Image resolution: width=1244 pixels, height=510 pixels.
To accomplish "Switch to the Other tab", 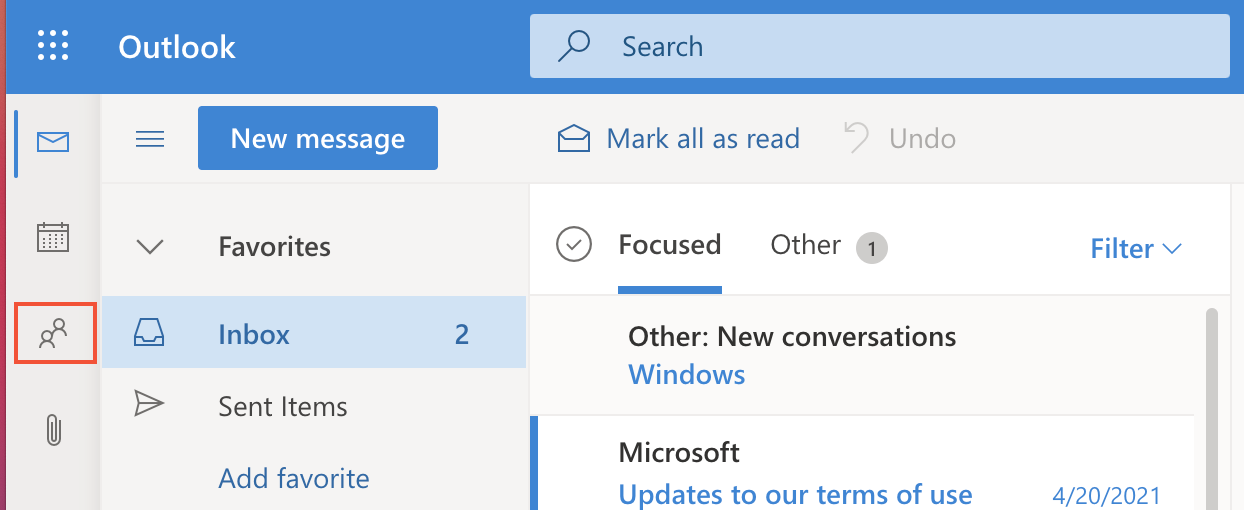I will click(x=806, y=245).
